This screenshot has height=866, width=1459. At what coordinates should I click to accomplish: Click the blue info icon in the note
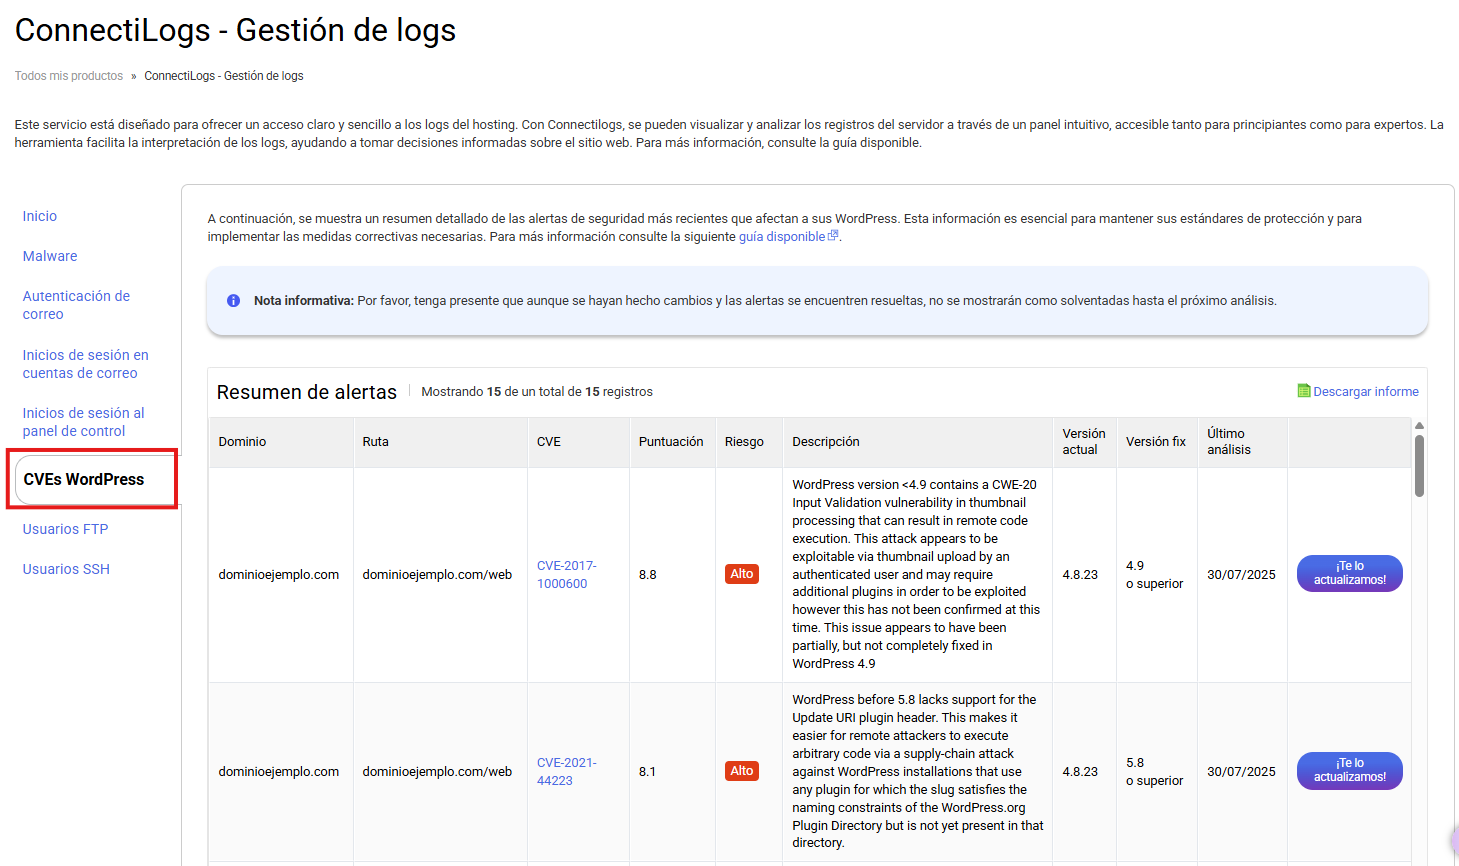(x=233, y=301)
